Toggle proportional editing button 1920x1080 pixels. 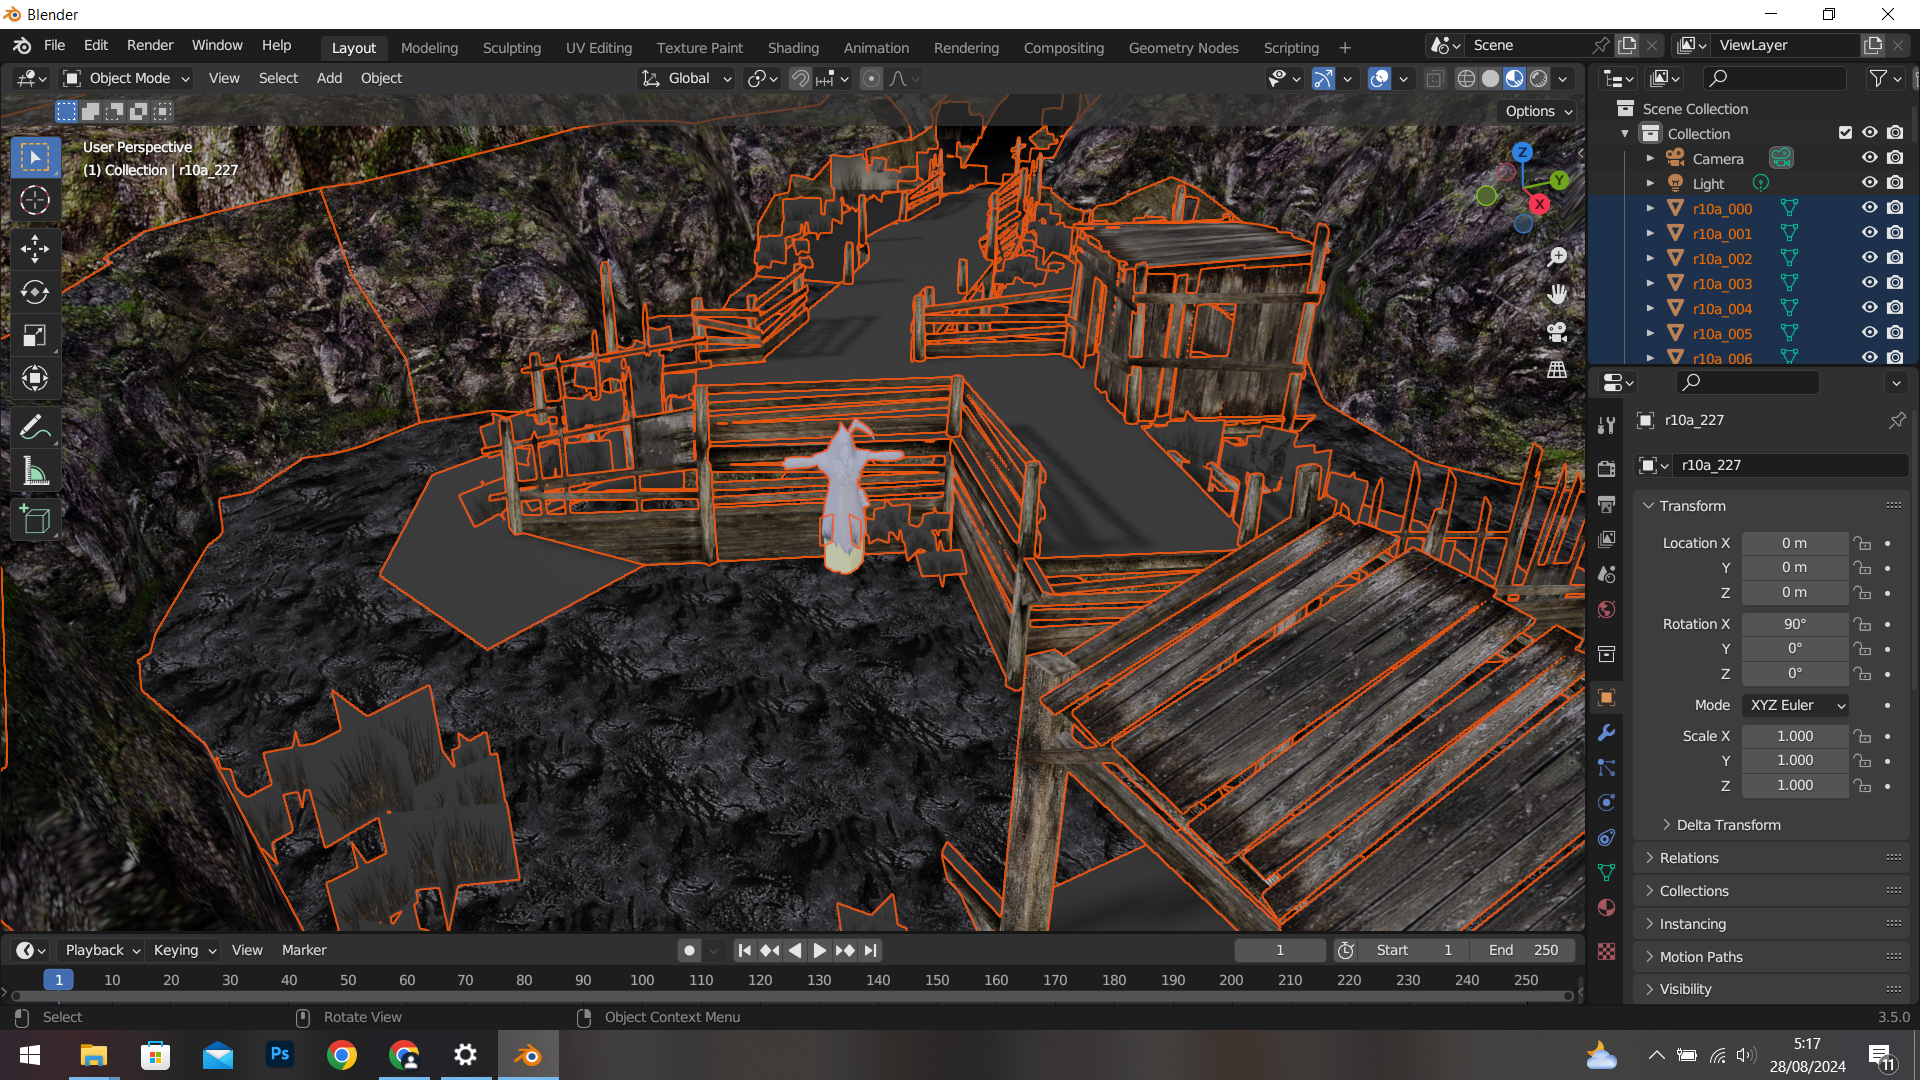(x=871, y=79)
